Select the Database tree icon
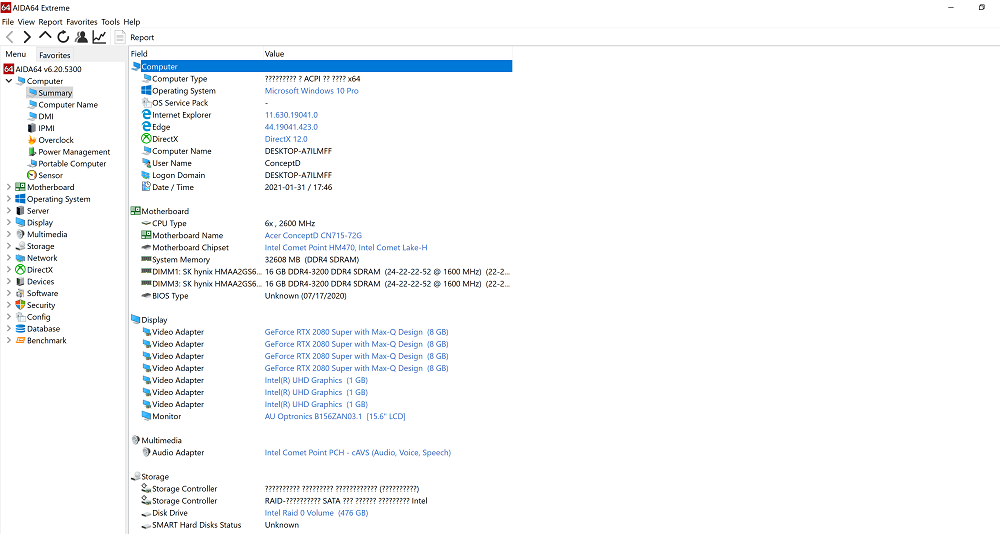This screenshot has width=1000, height=534. (20, 329)
